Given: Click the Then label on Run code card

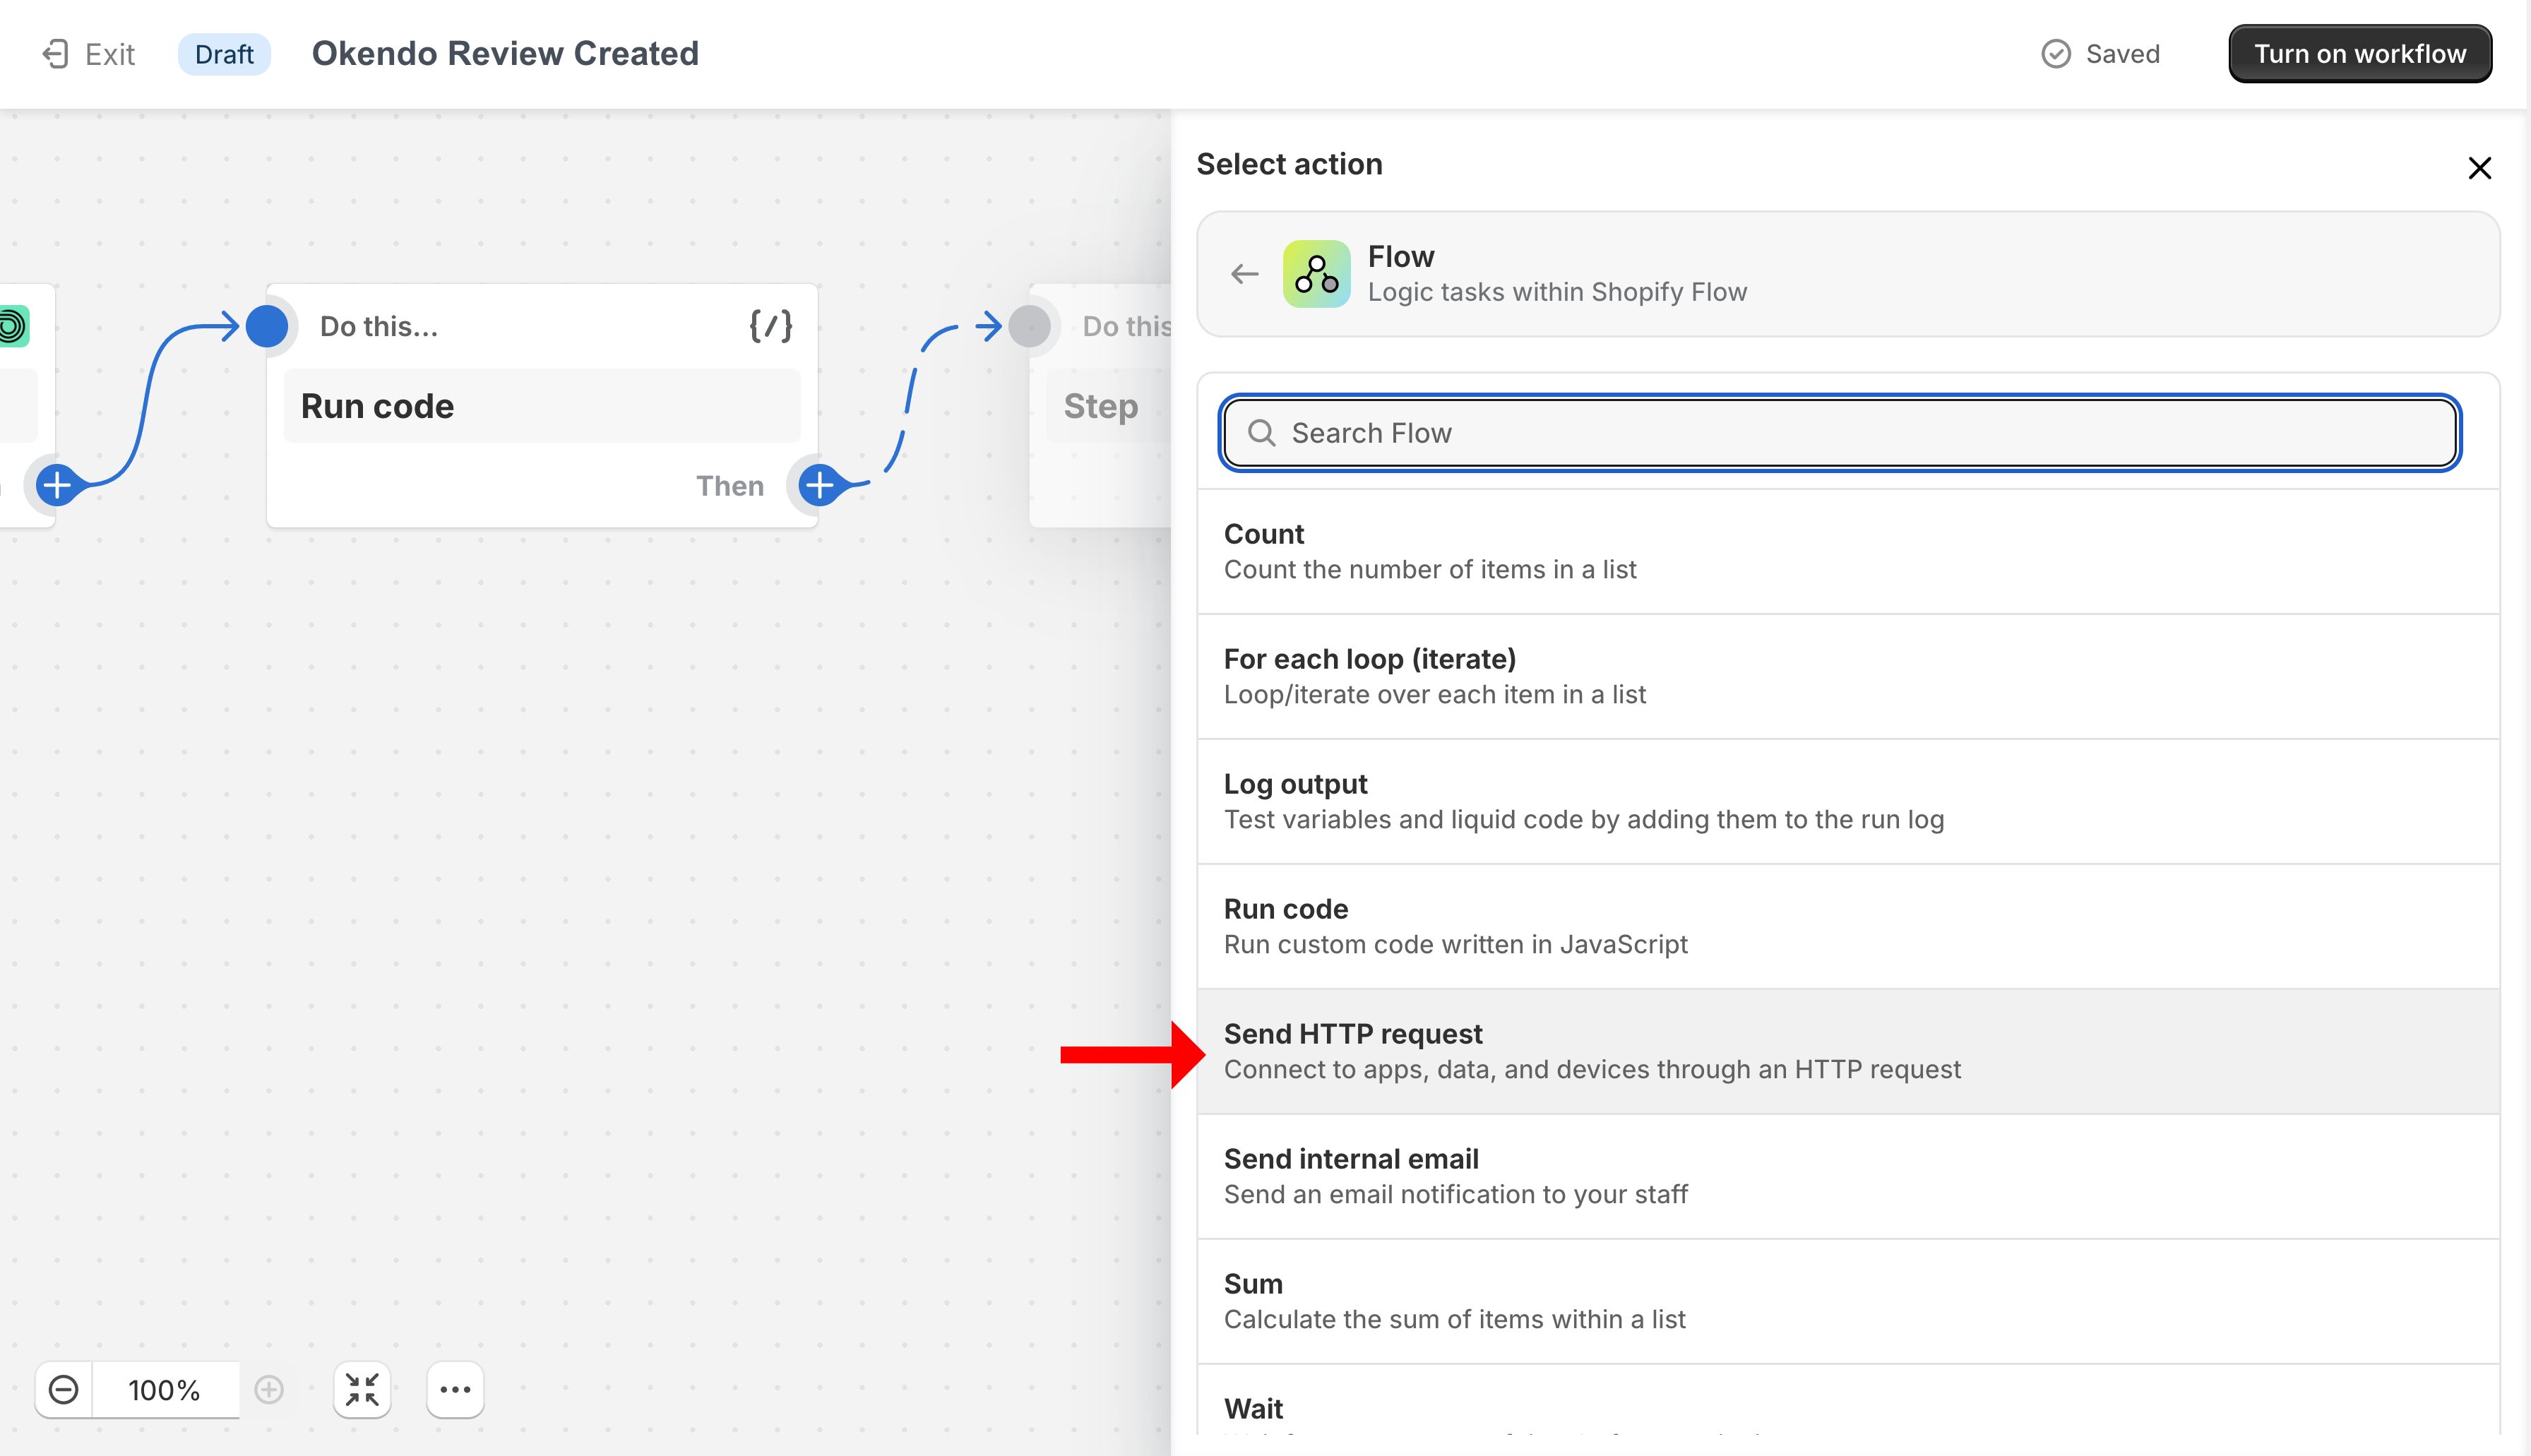Looking at the screenshot, I should pos(730,486).
